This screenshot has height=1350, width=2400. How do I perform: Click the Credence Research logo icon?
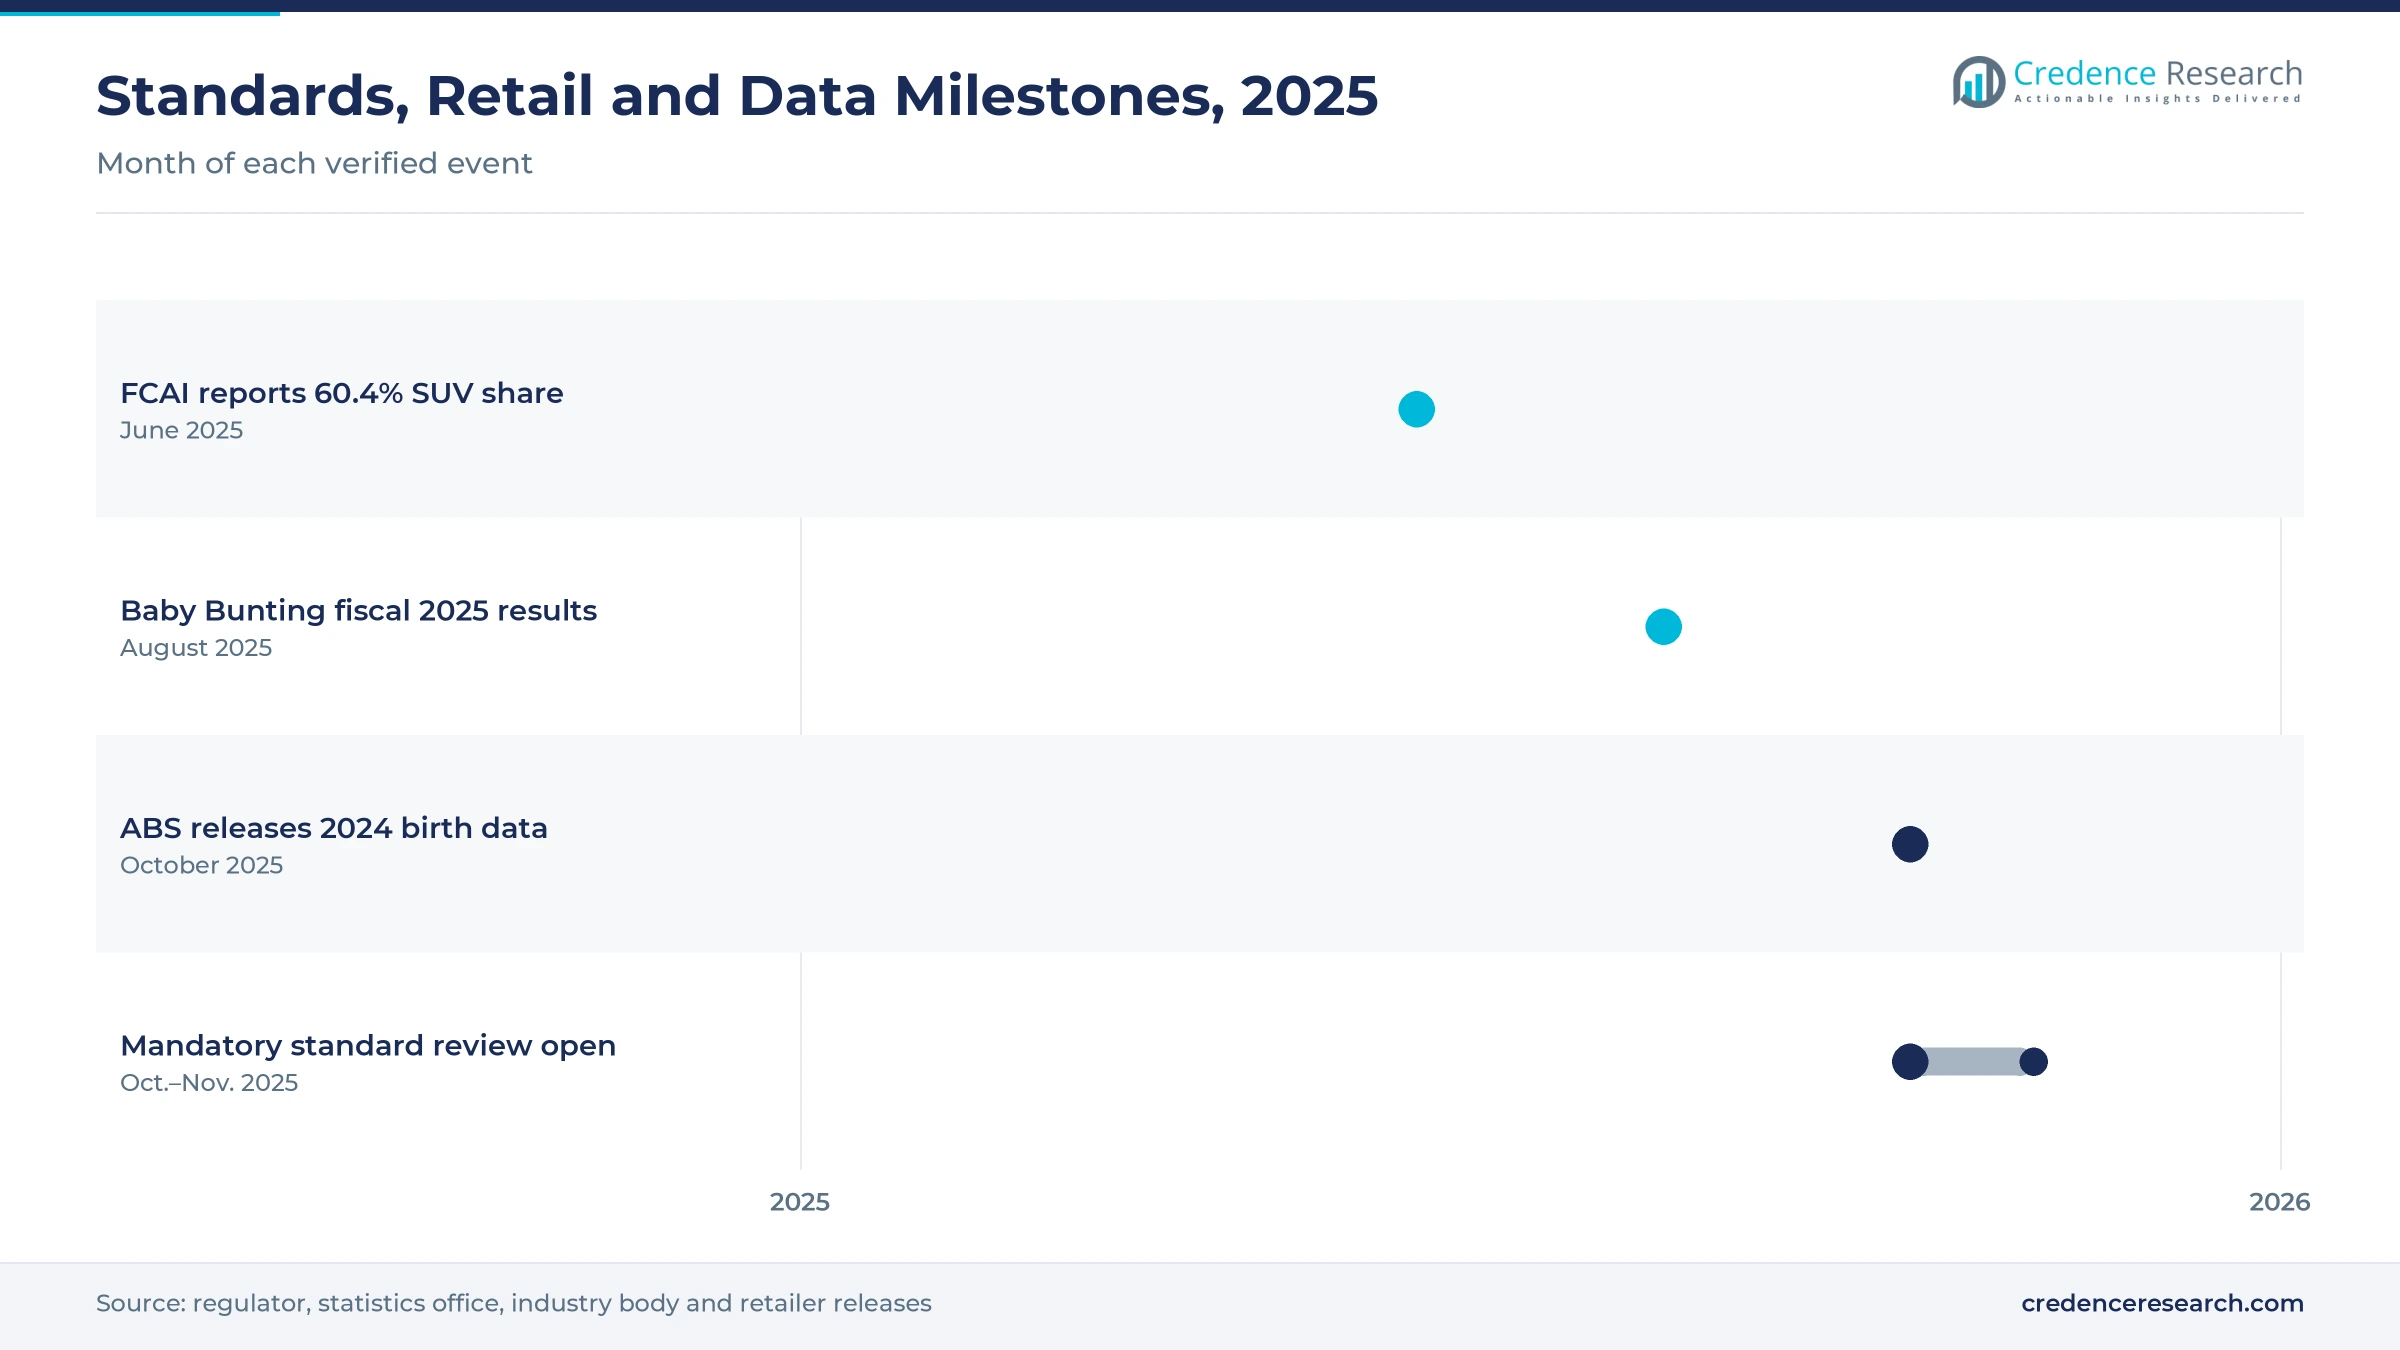pyautogui.click(x=1979, y=82)
